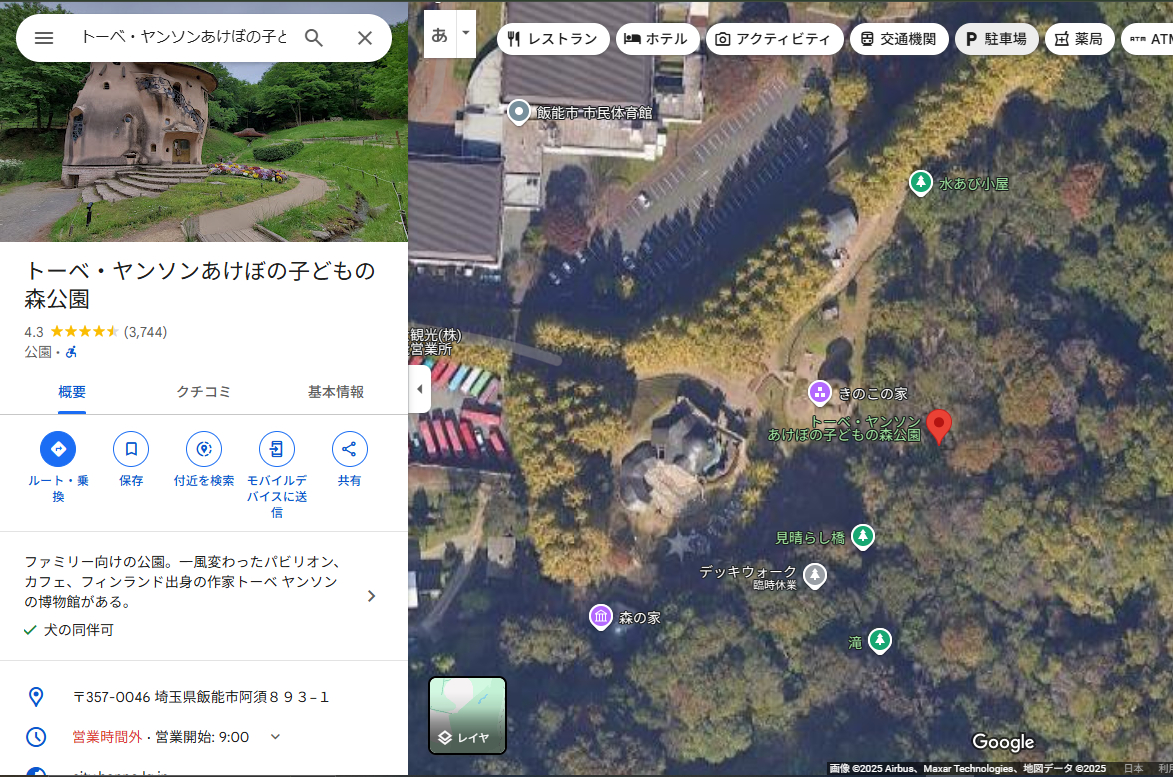Switch to the 基本情報 tab

[336, 392]
